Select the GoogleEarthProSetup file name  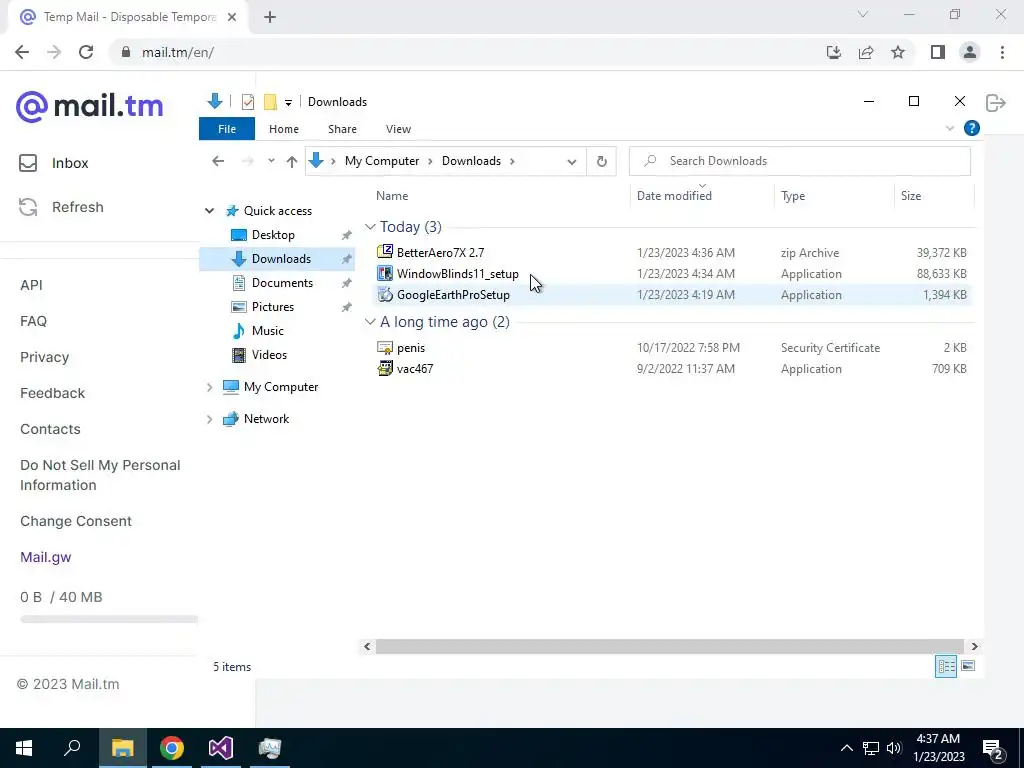[453, 295]
